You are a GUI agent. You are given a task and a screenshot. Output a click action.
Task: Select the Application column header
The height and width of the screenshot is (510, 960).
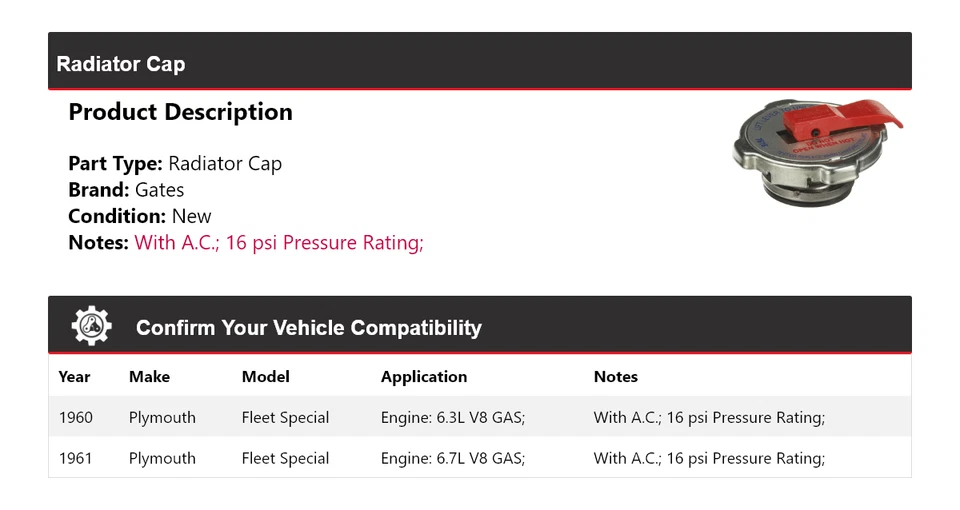tap(424, 377)
